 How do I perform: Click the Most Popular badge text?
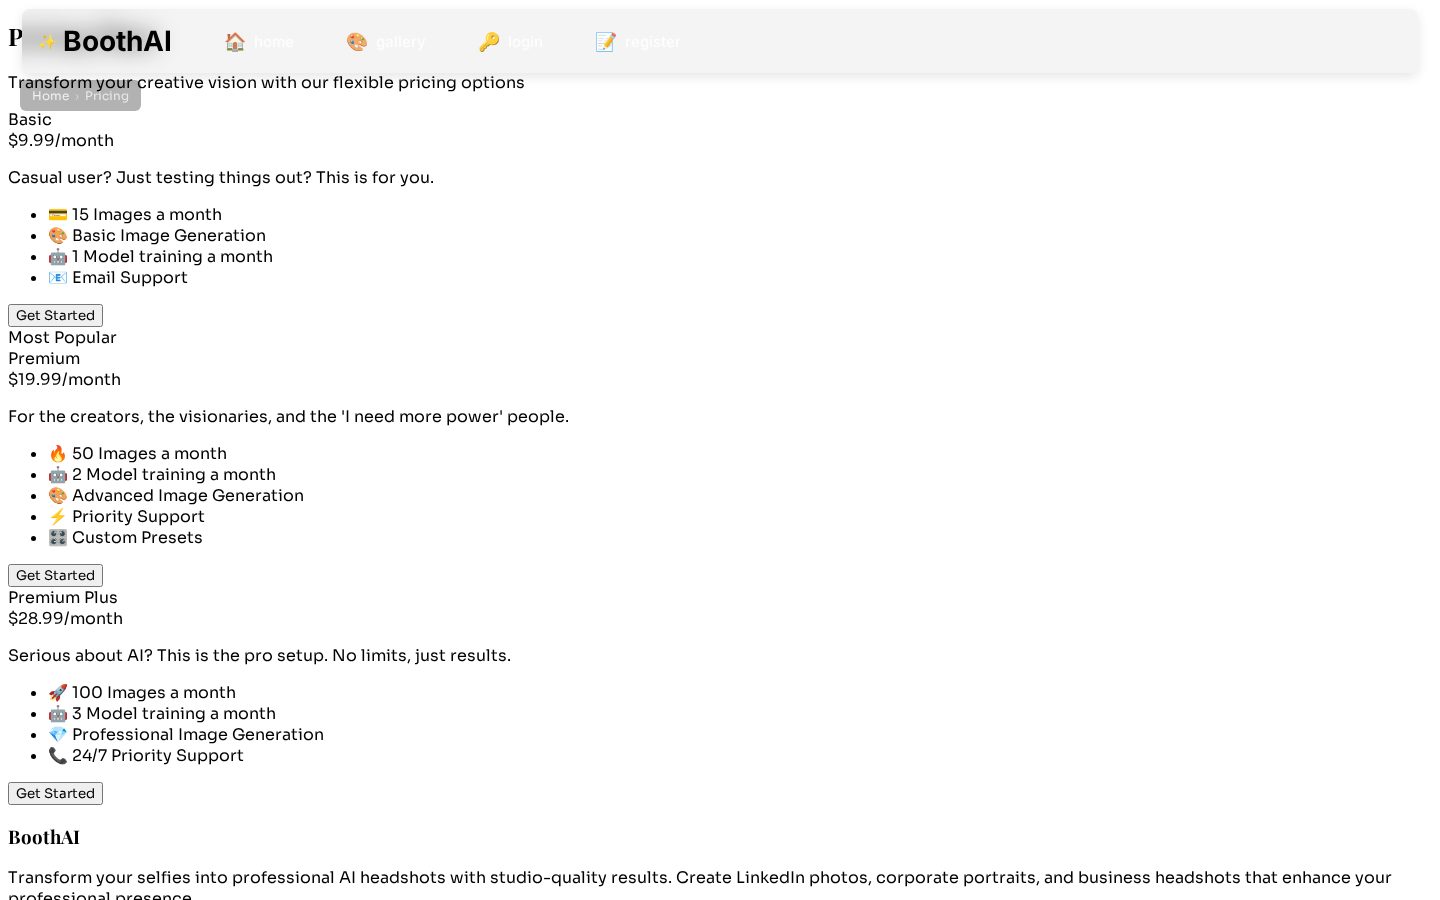(x=62, y=337)
